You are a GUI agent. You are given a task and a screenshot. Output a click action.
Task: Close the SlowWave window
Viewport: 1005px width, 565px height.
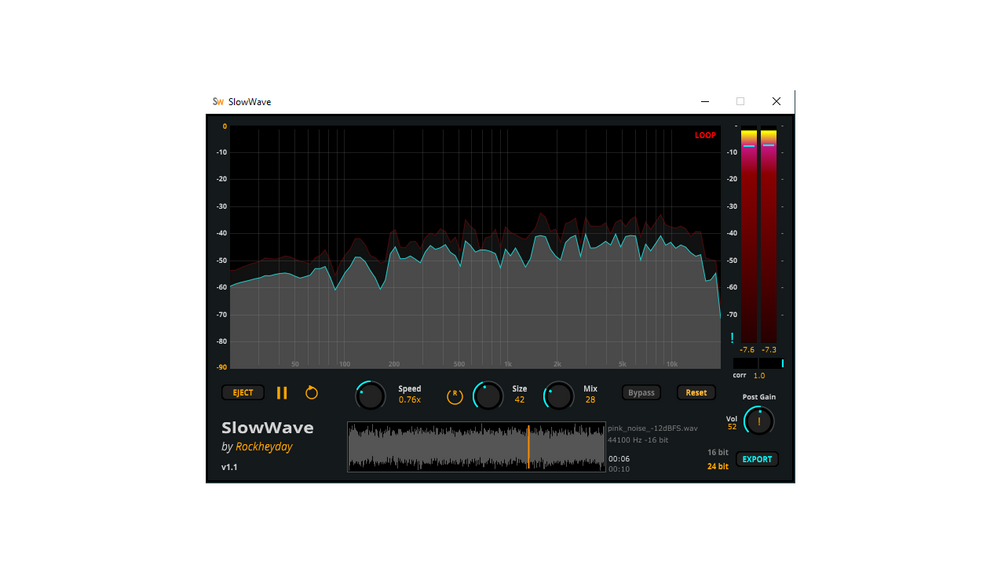[x=776, y=101]
